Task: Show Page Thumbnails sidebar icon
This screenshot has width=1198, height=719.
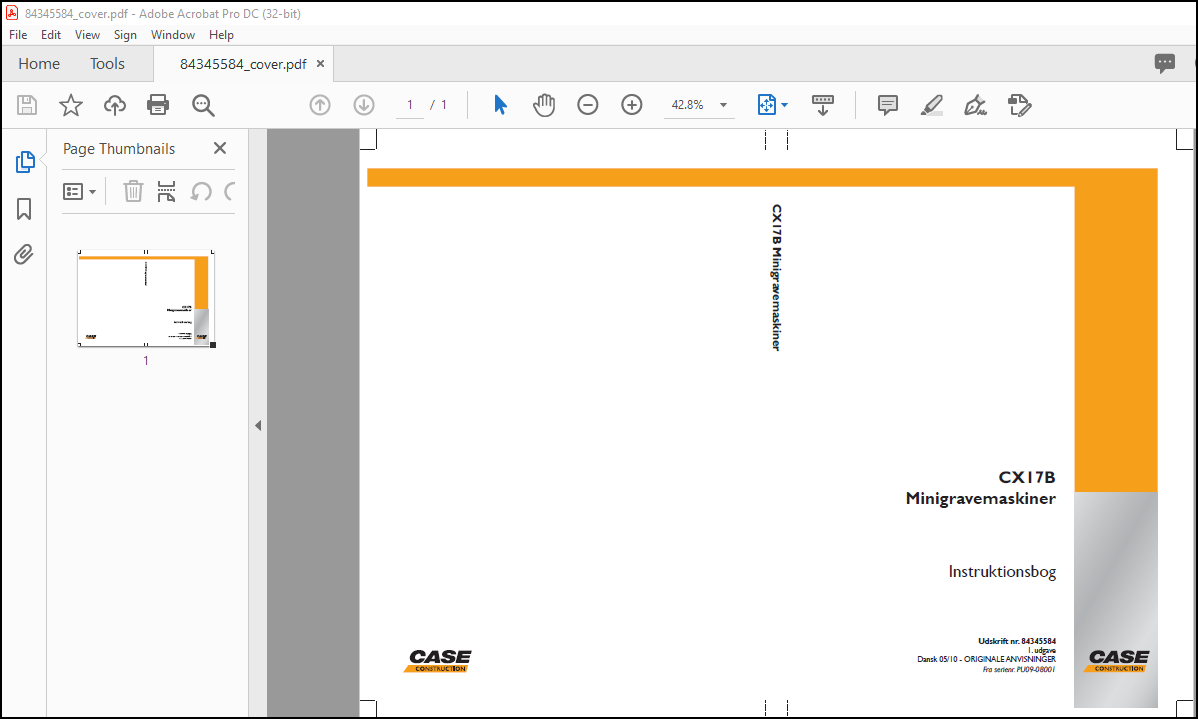Action: coord(24,162)
